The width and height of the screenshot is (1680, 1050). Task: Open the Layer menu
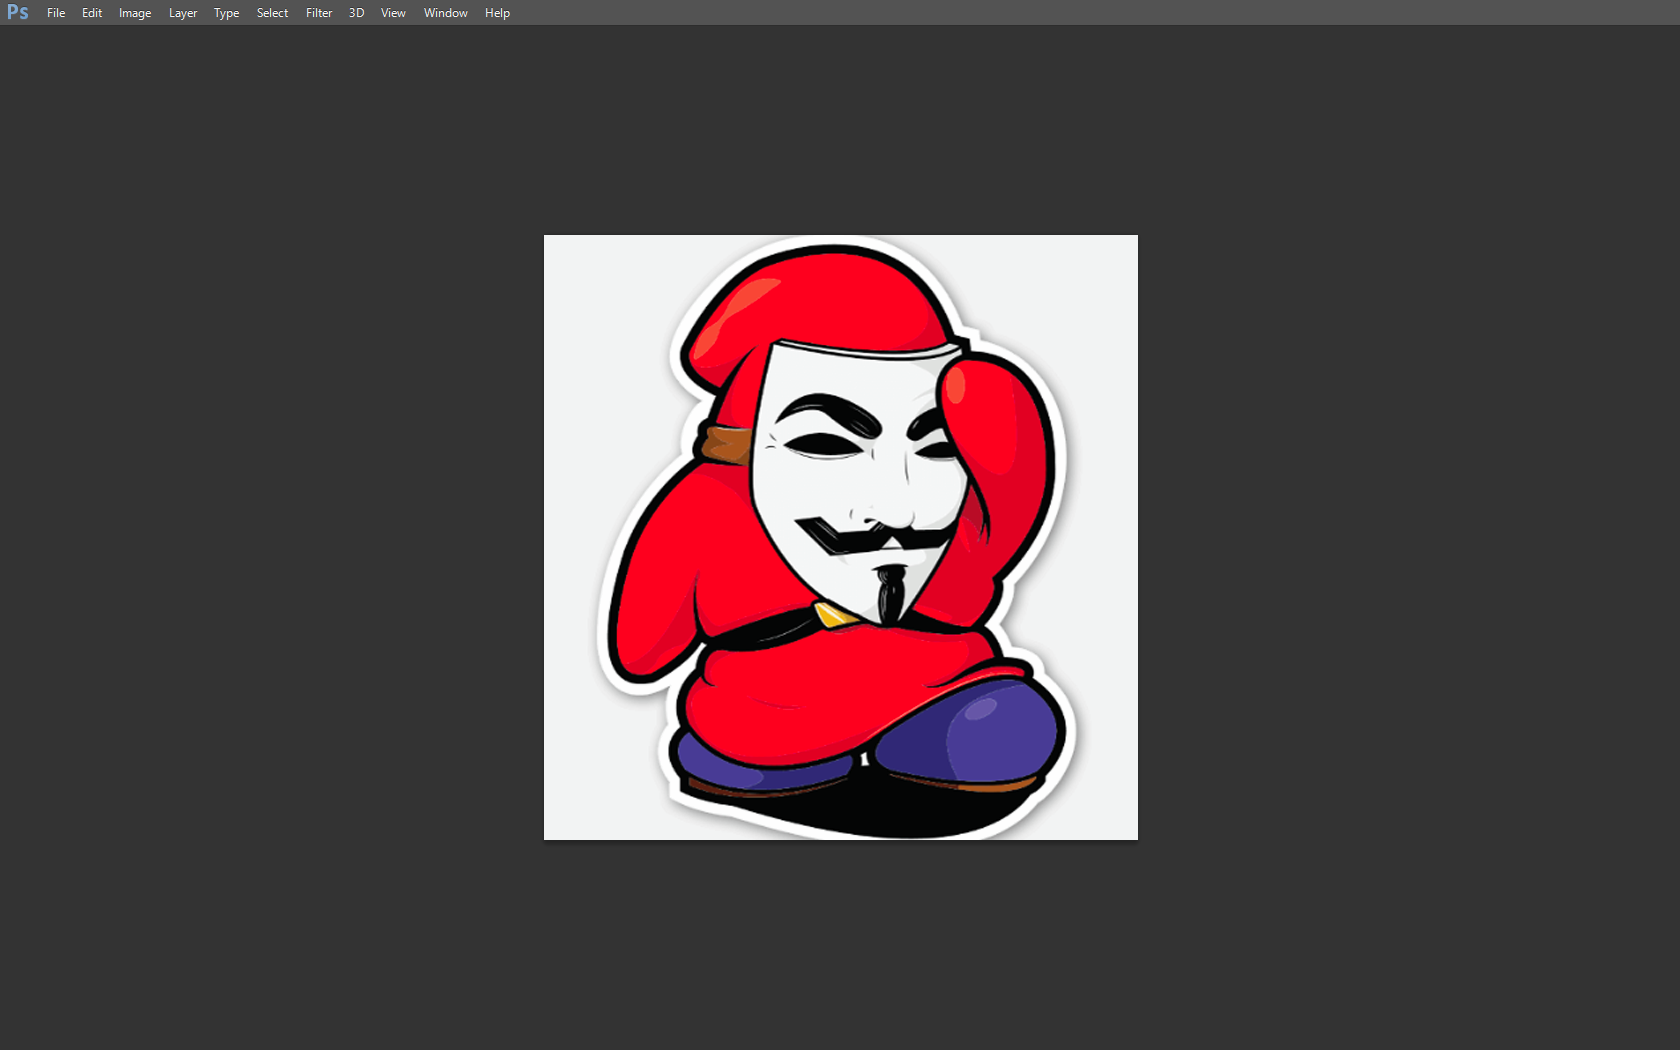tap(183, 13)
